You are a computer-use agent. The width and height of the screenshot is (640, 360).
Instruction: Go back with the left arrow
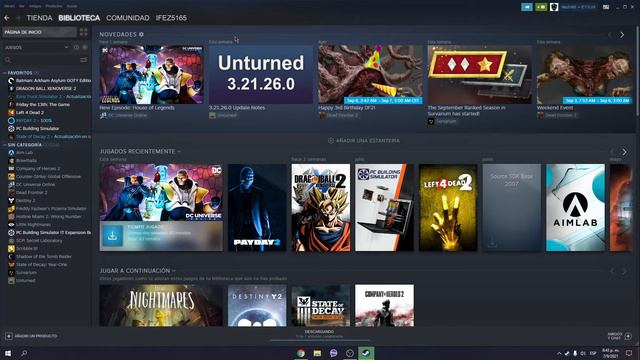pyautogui.click(x=7, y=18)
